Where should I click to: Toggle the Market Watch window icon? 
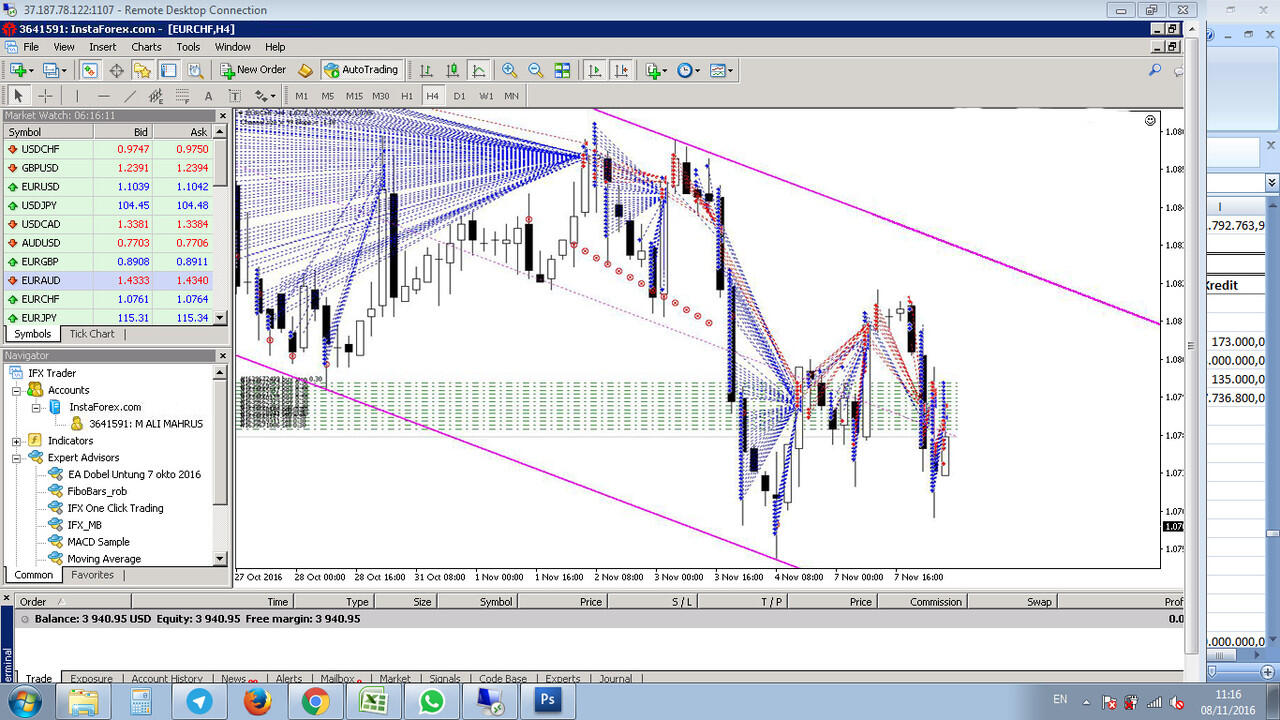90,70
